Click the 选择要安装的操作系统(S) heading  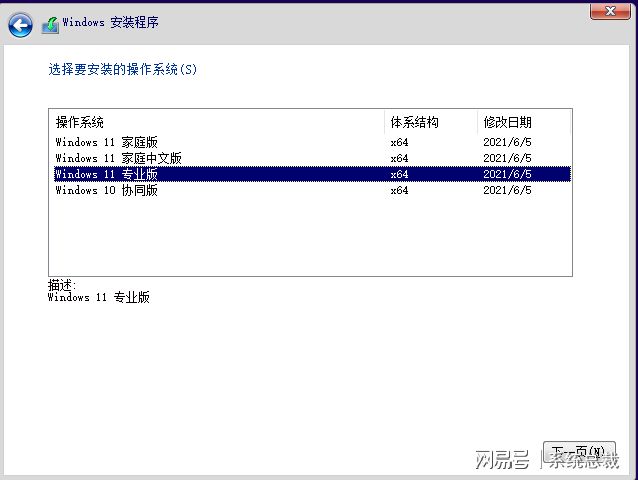[x=122, y=69]
